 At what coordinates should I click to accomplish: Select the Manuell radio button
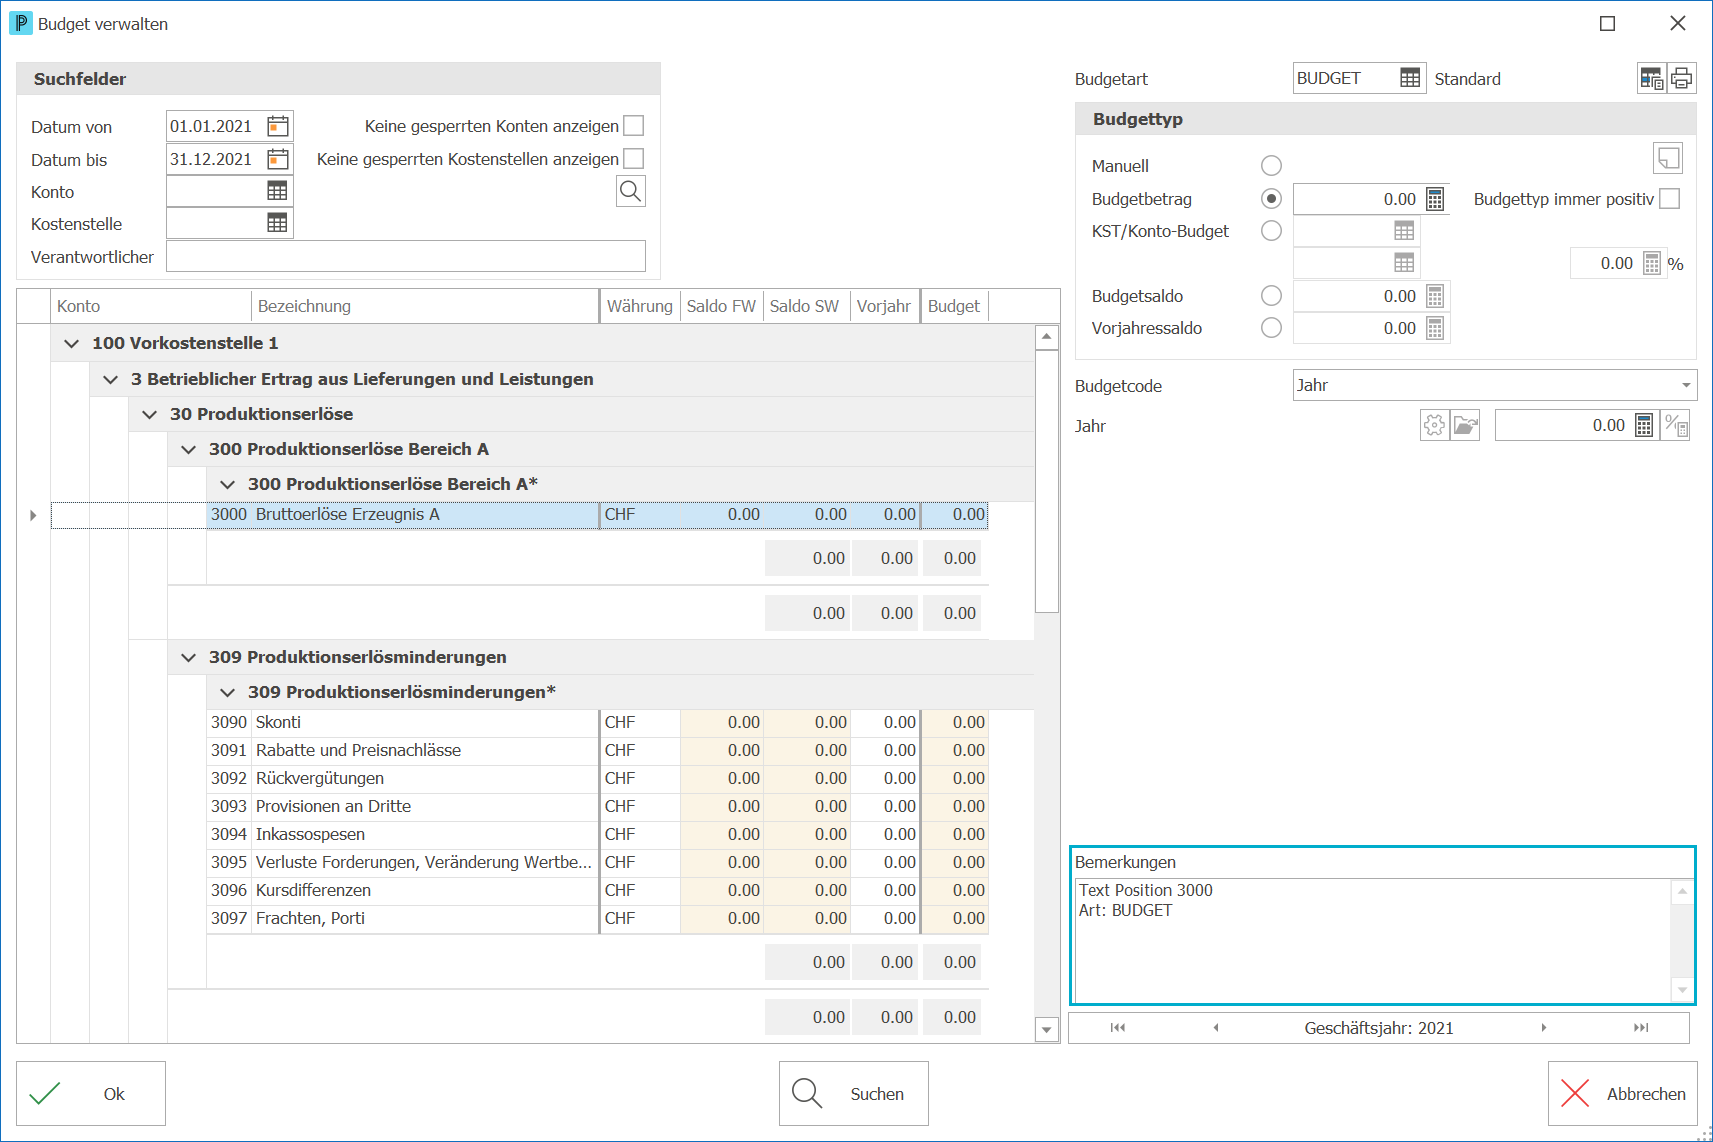point(1271,166)
